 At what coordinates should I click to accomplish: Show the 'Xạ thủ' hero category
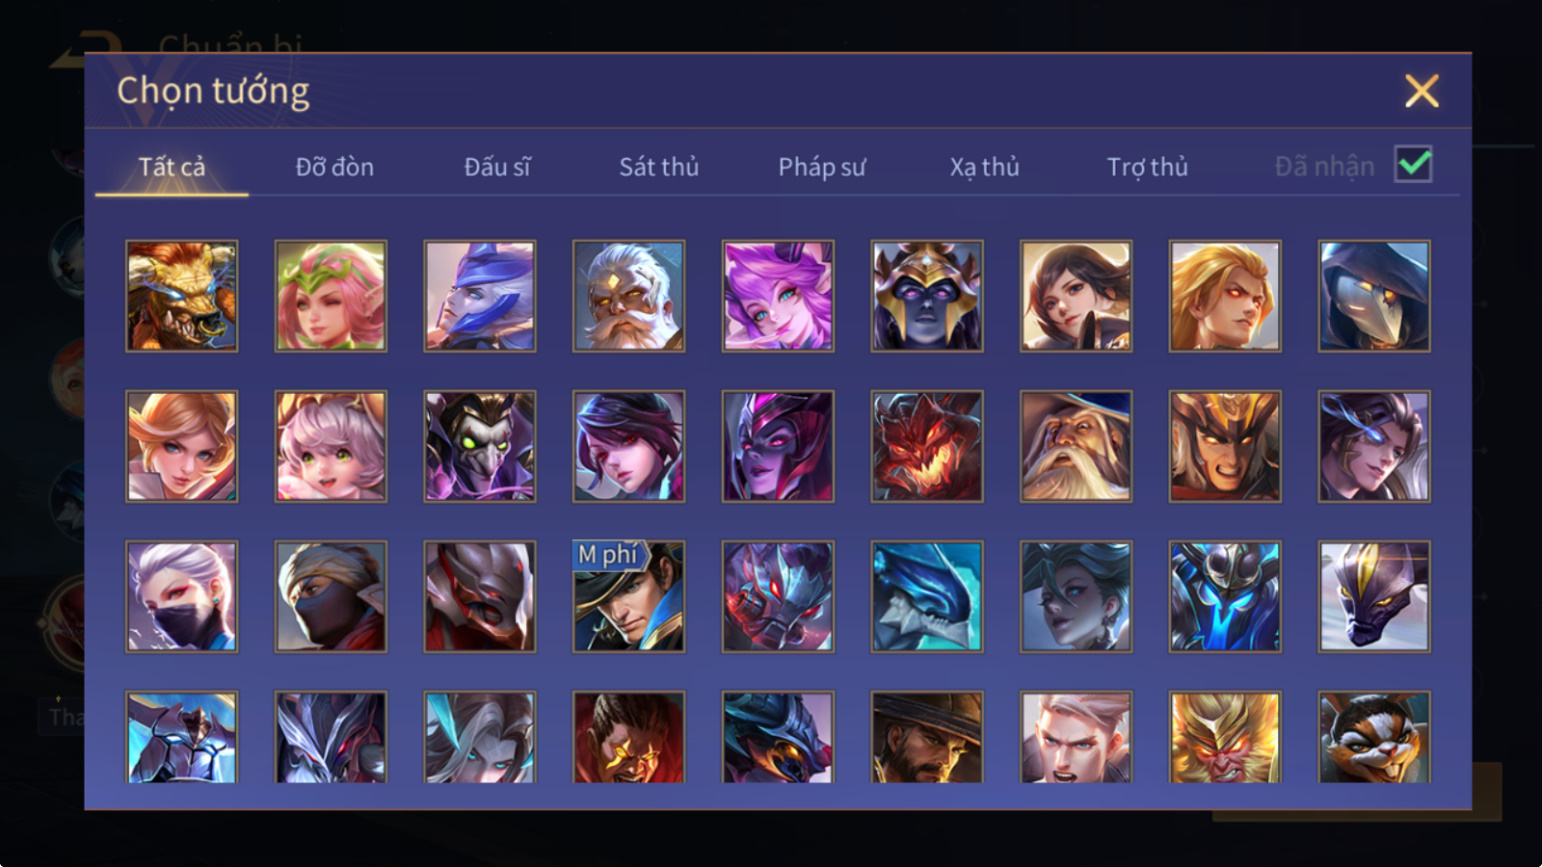984,167
